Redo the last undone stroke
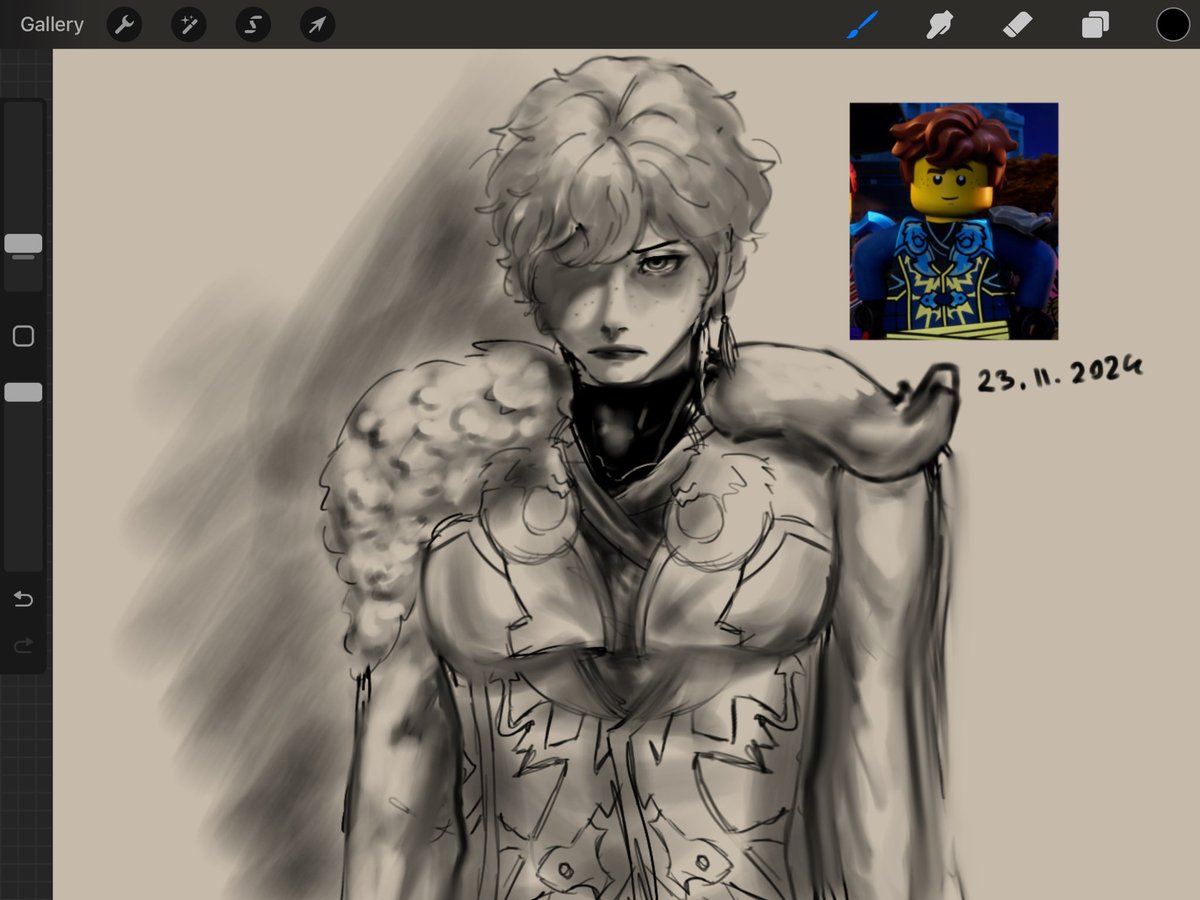The width and height of the screenshot is (1200, 900). (23, 646)
